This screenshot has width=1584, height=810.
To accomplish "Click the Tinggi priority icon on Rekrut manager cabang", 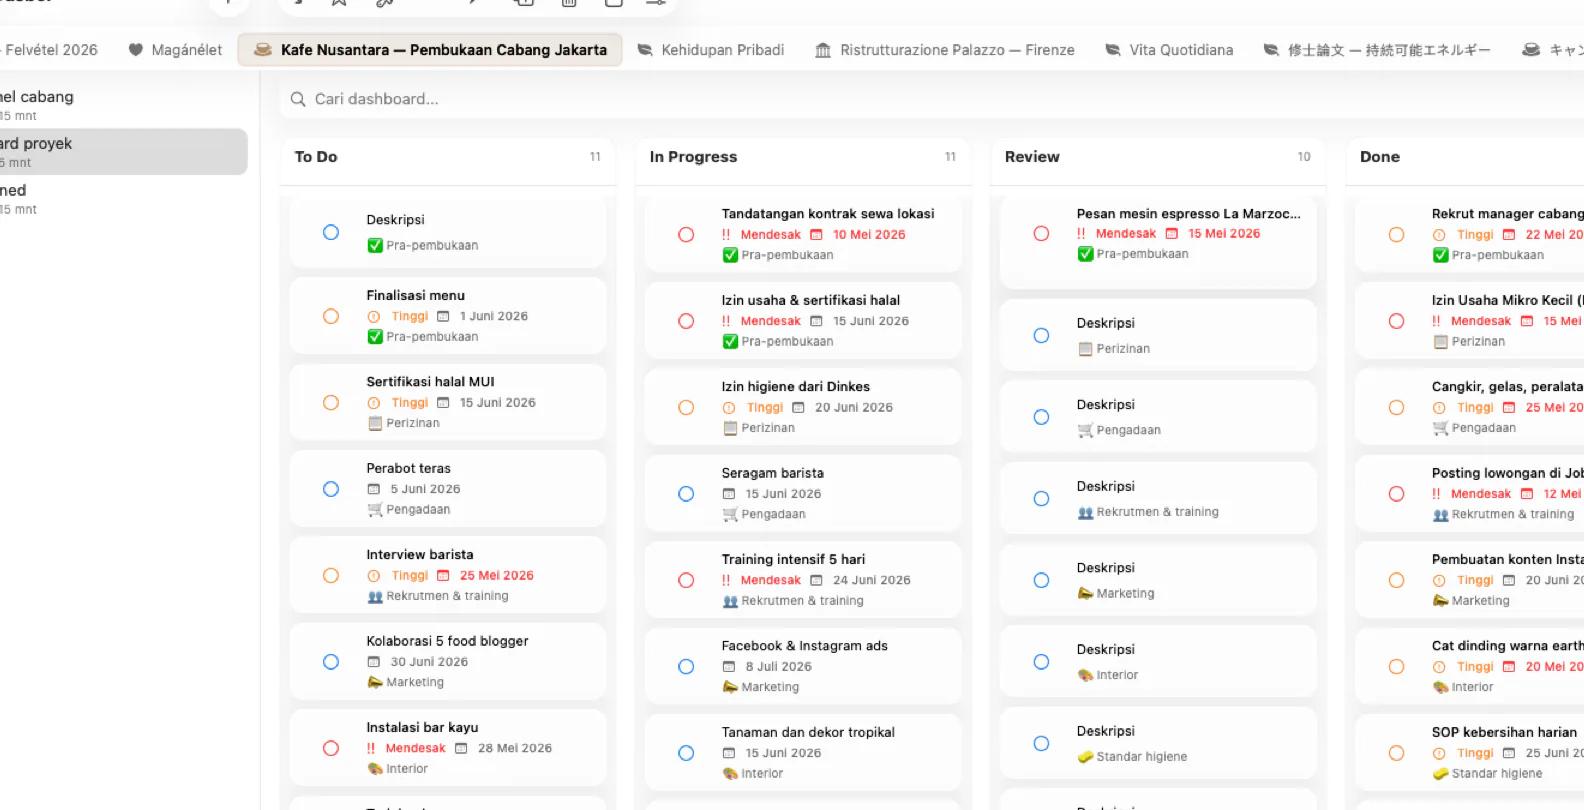I will click(1439, 235).
